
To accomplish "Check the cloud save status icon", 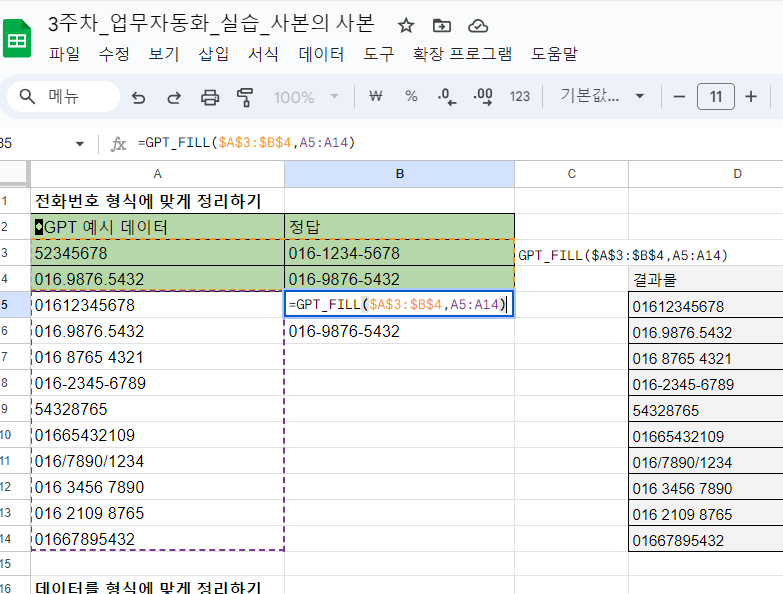I will [478, 25].
